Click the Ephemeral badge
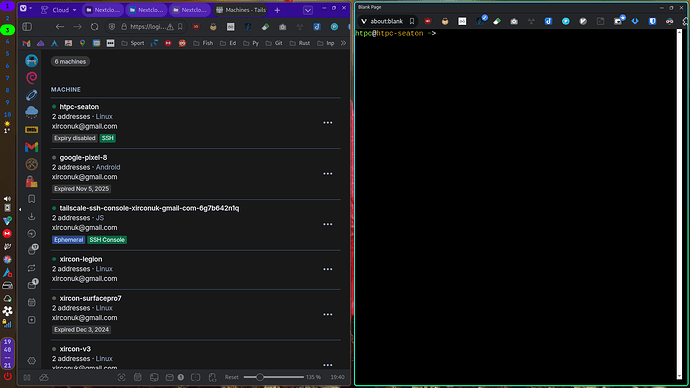This screenshot has width=690, height=388. coord(69,240)
